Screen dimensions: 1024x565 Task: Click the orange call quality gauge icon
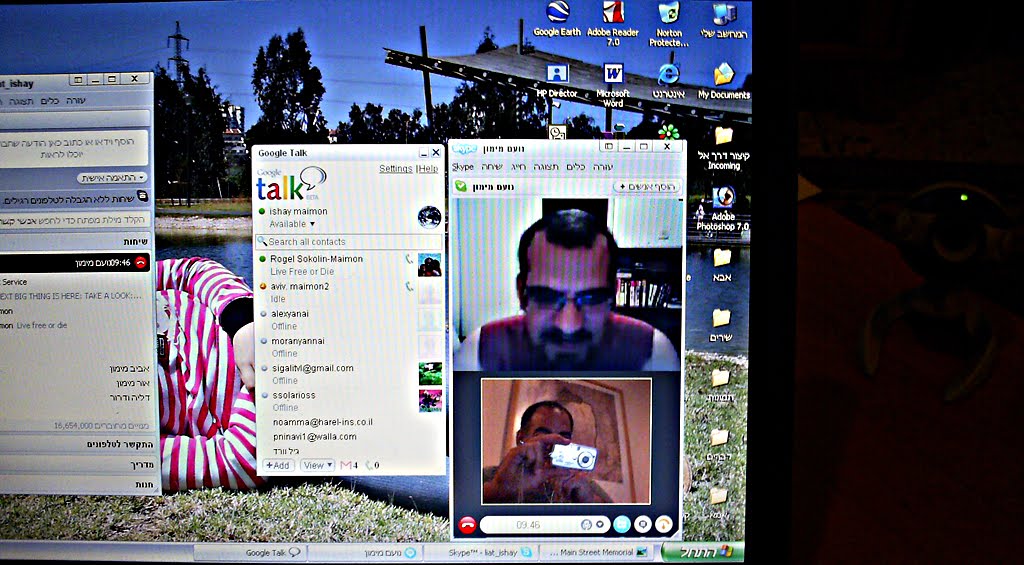pos(664,524)
